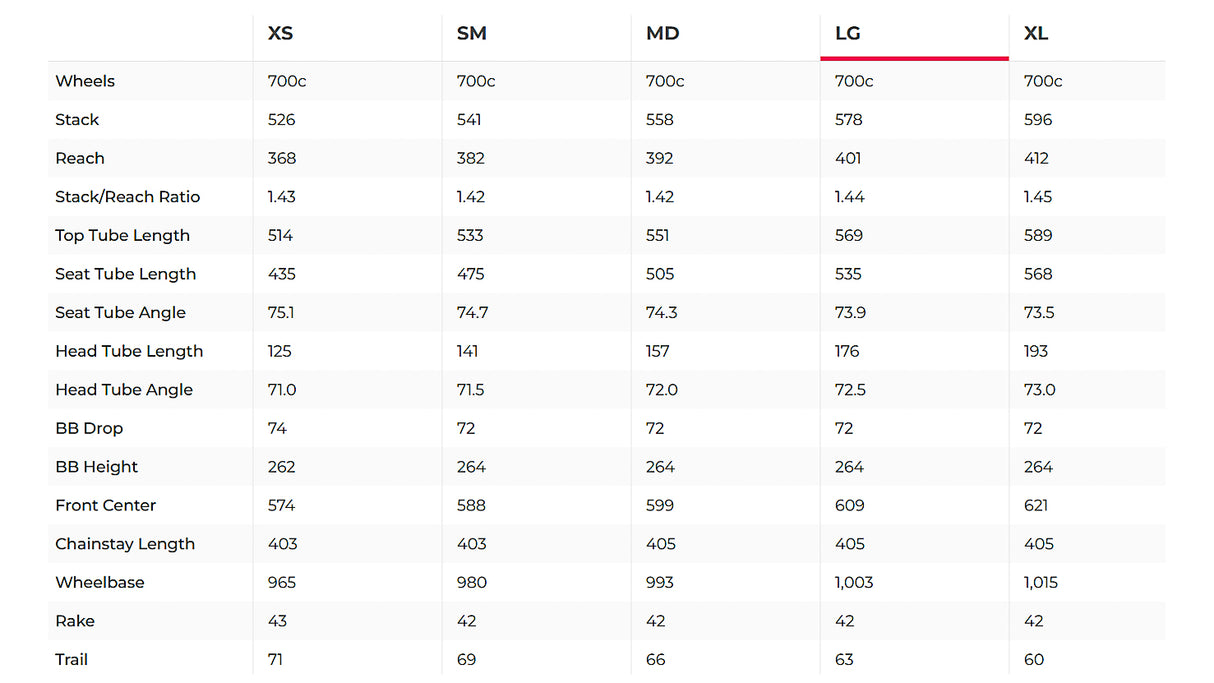Select the XS size tab
Viewport: 1214px width, 683px height.
280,33
